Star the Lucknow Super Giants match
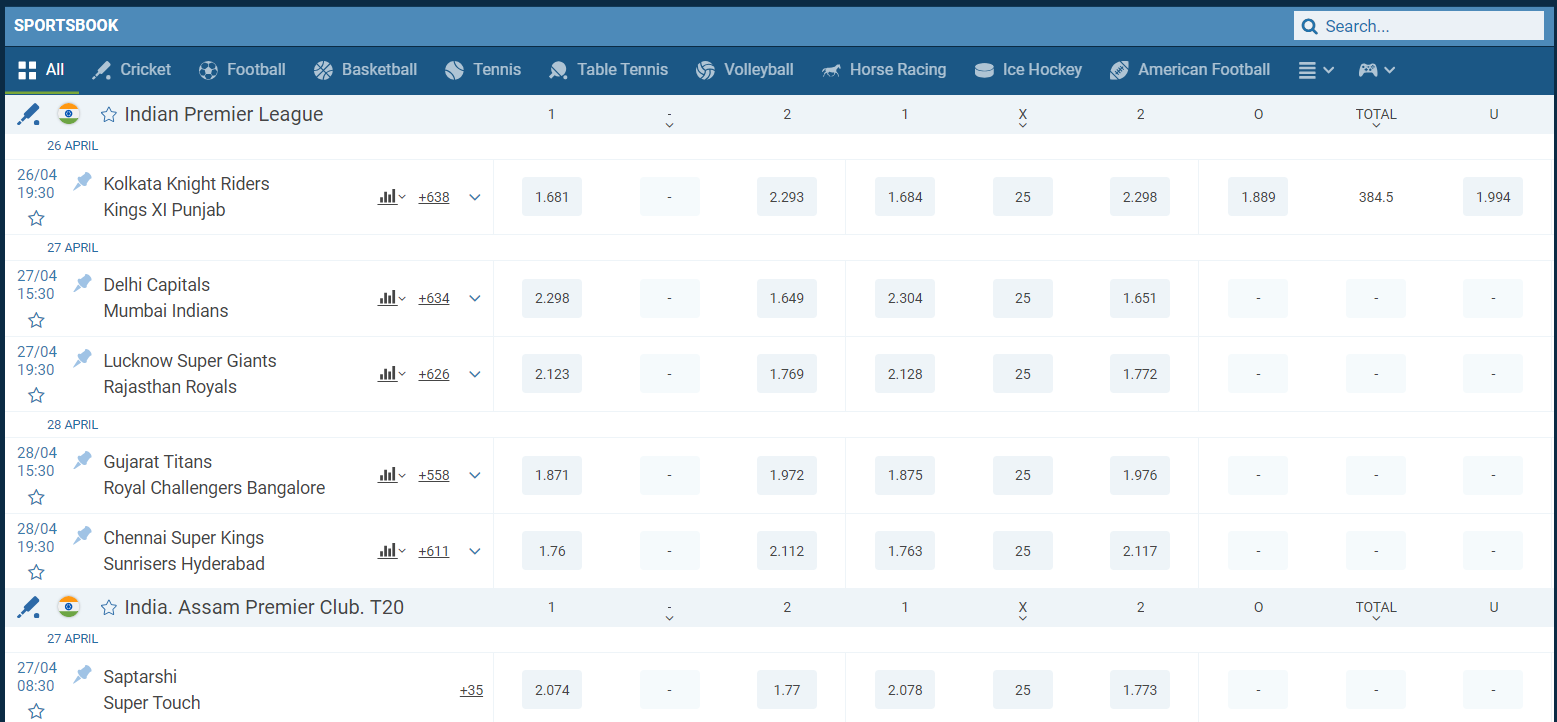The image size is (1557, 722). (x=36, y=395)
